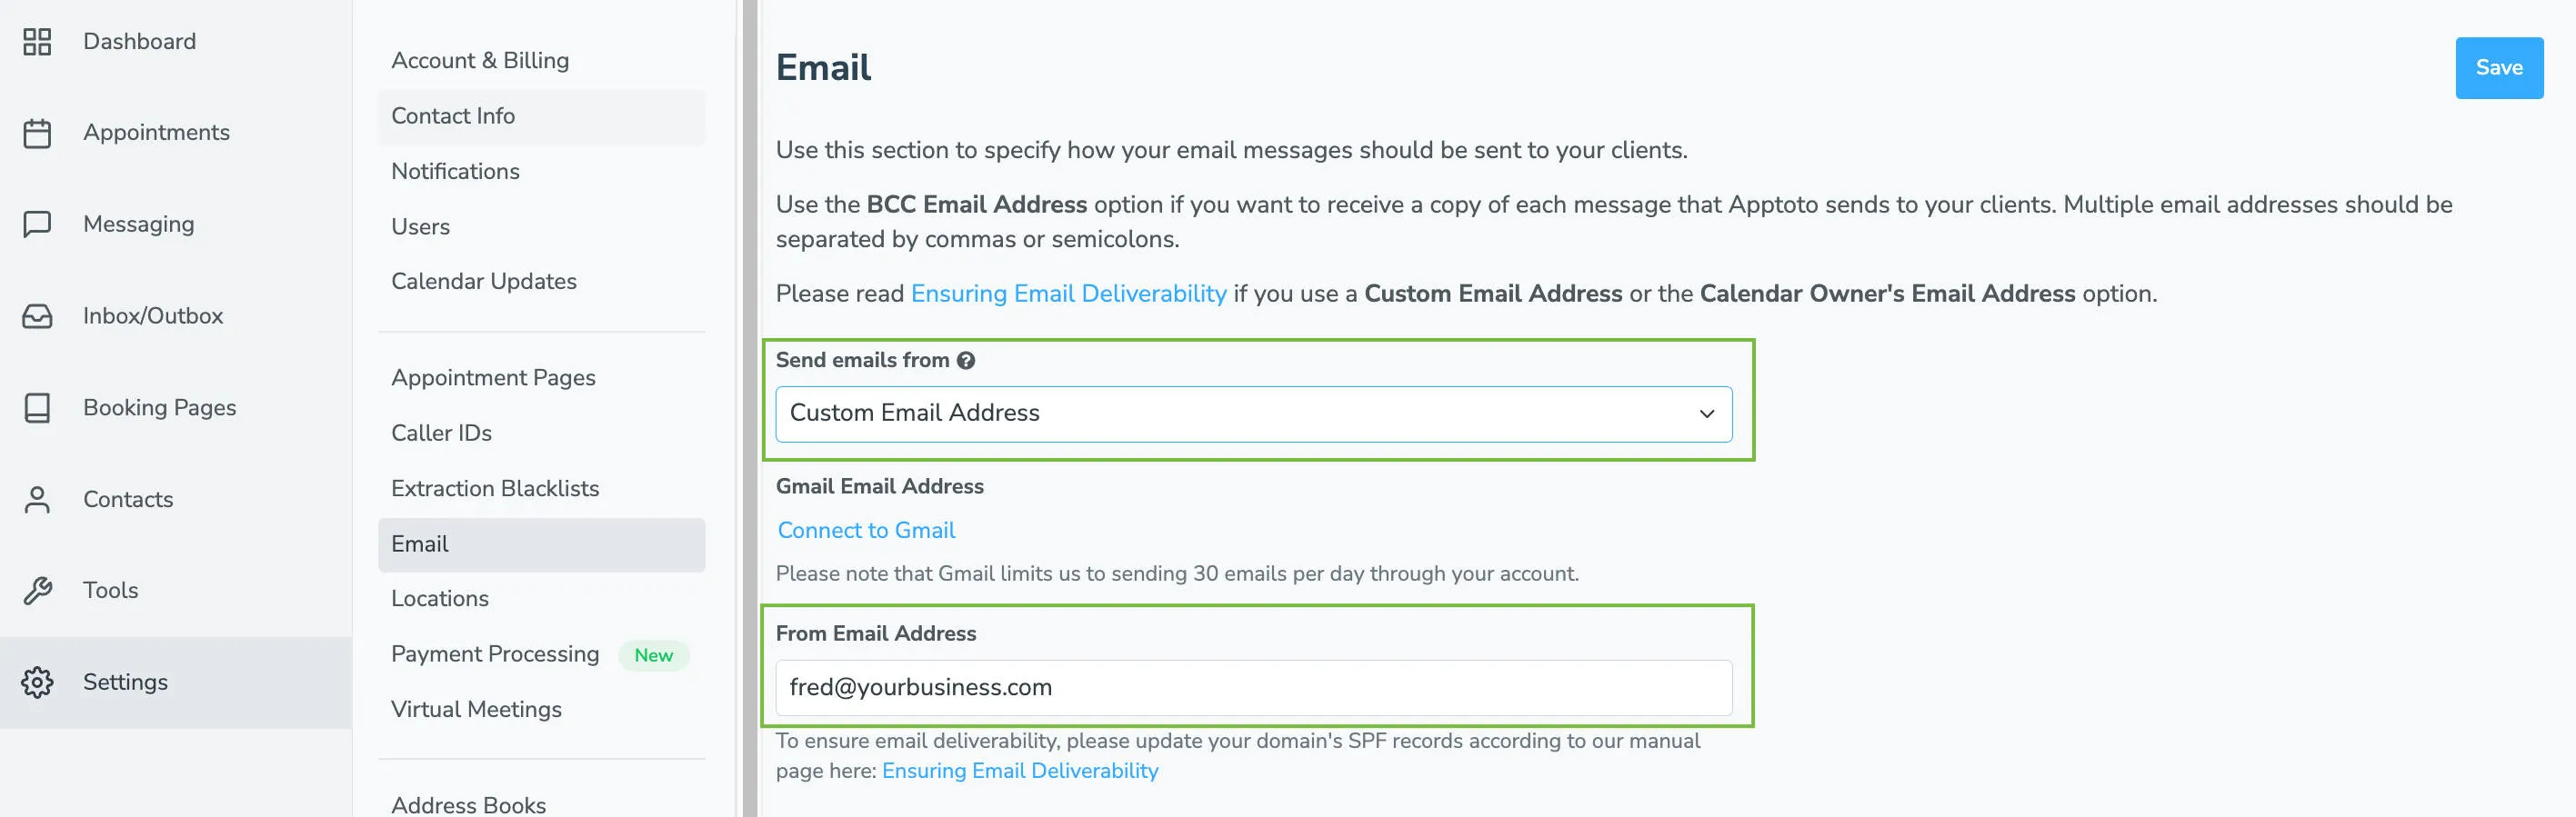Open the Settings gear icon

coord(38,681)
